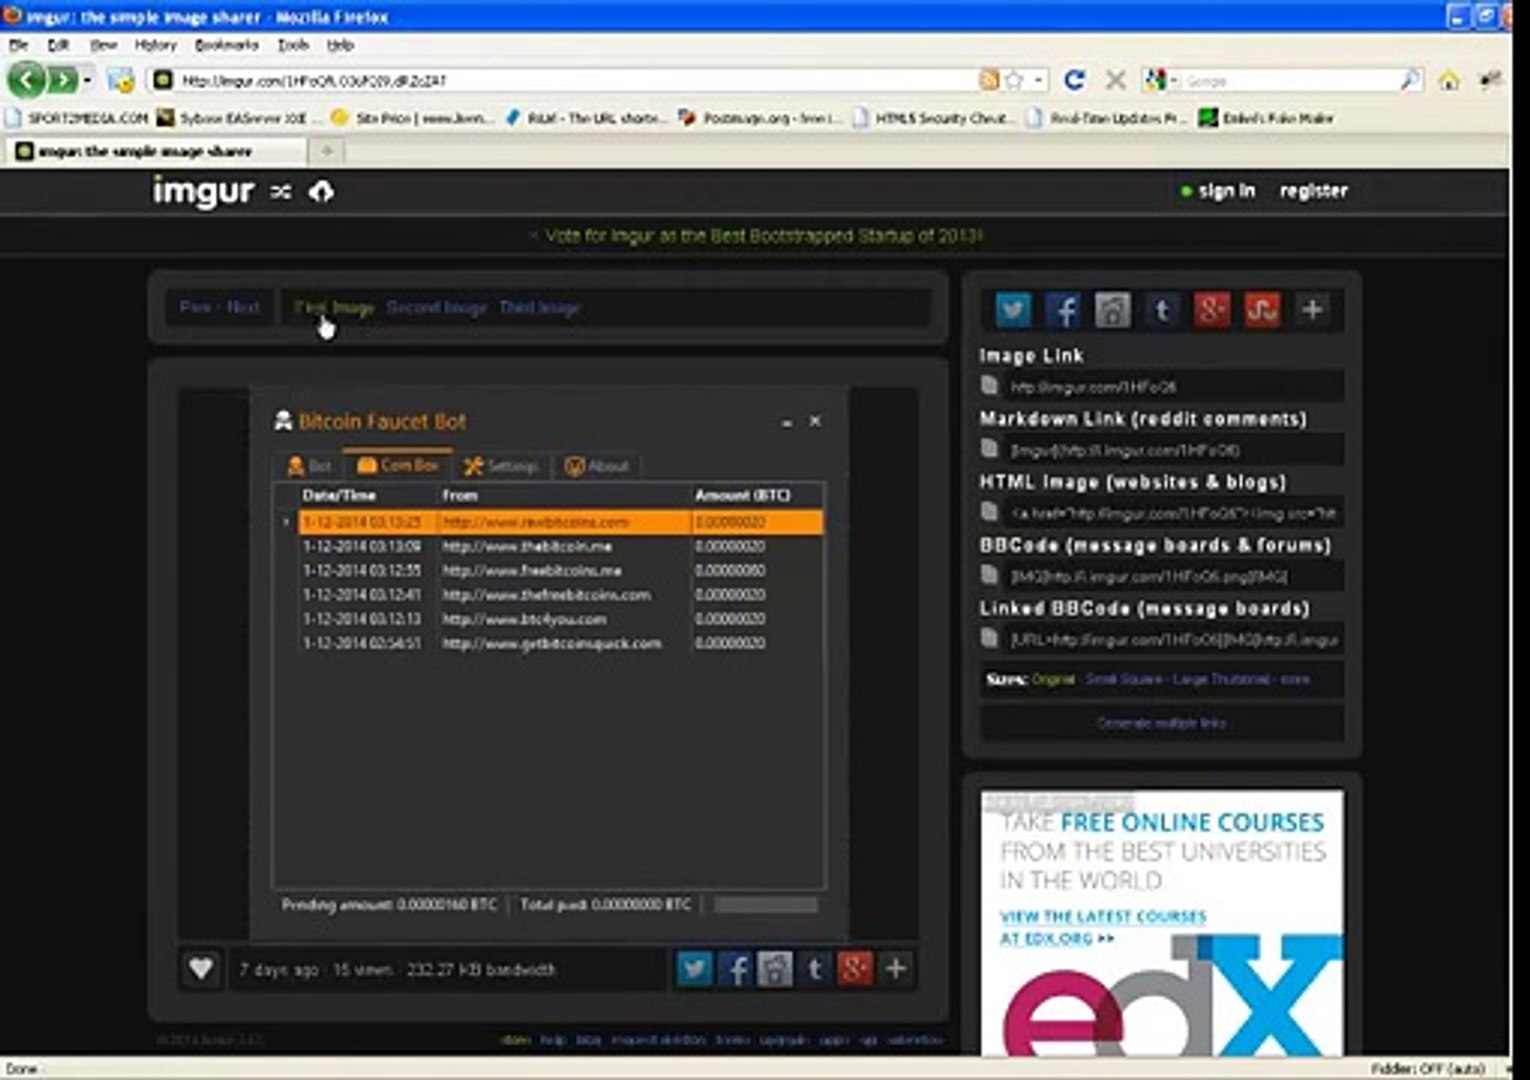1530x1080 pixels.
Task: Click the Bitcoin Faucet Bot screenshot image
Action: [548, 663]
